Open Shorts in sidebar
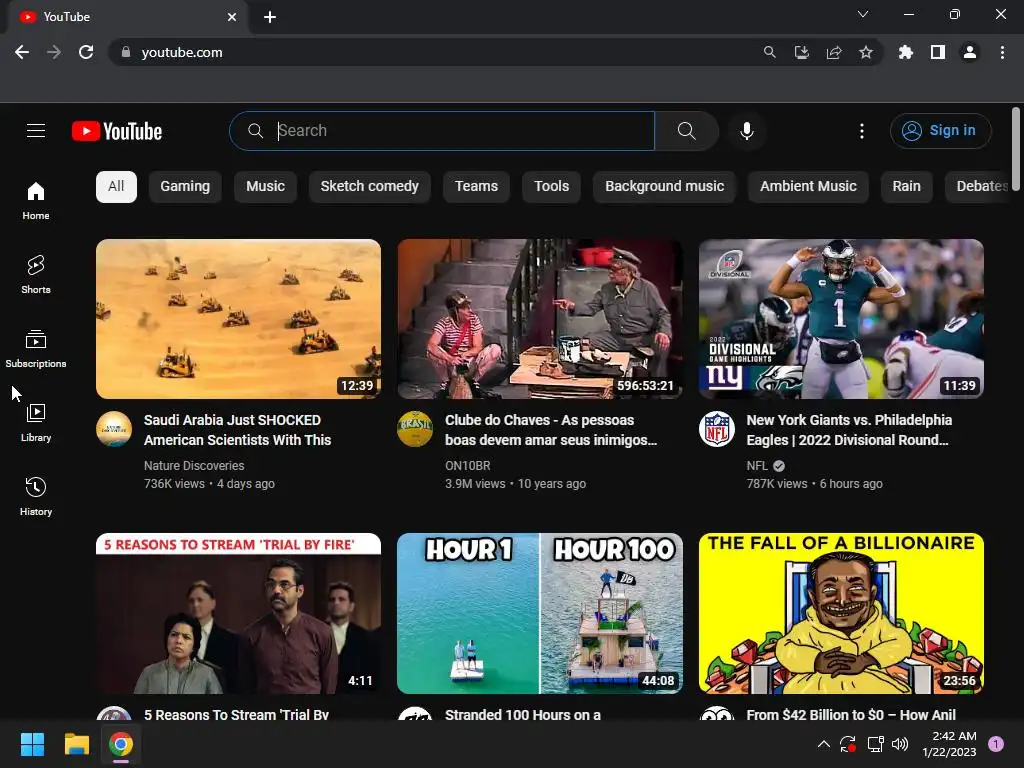1024x768 pixels. coord(36,274)
